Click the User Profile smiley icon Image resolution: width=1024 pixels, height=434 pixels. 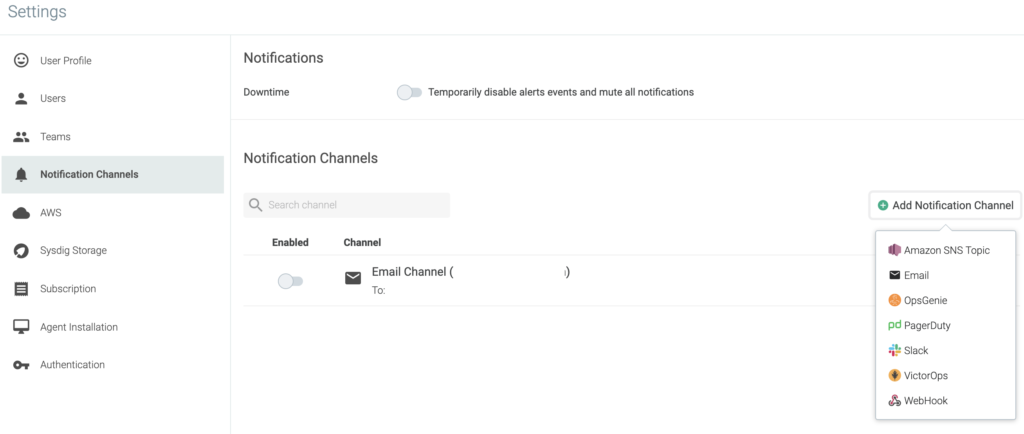tap(21, 61)
